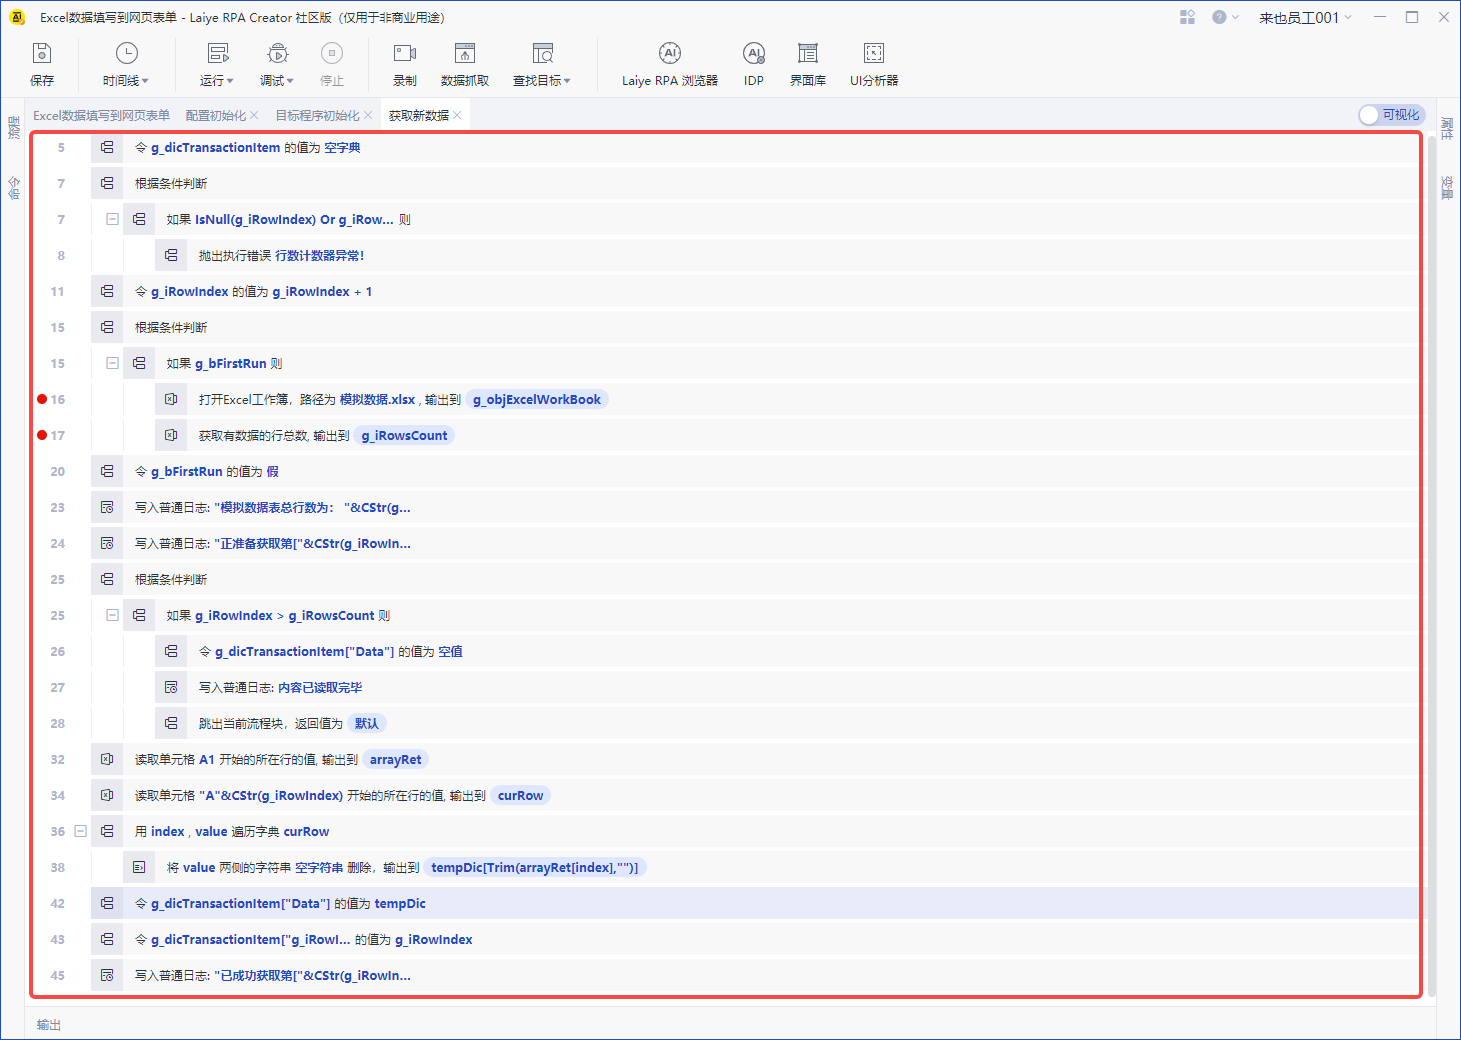Open the 运行 dropdown arrow
The width and height of the screenshot is (1461, 1040).
230,81
